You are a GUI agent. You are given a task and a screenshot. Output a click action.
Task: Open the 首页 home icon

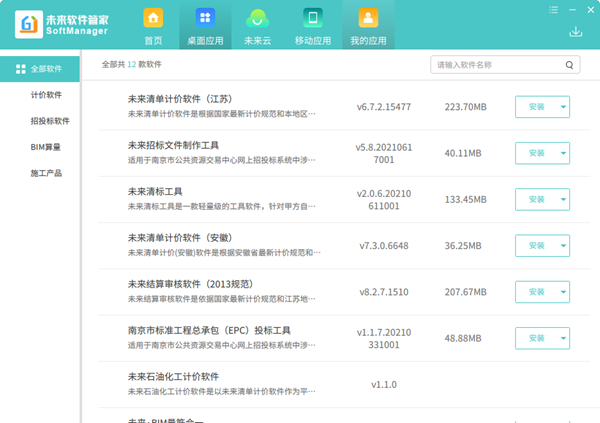coord(153,18)
